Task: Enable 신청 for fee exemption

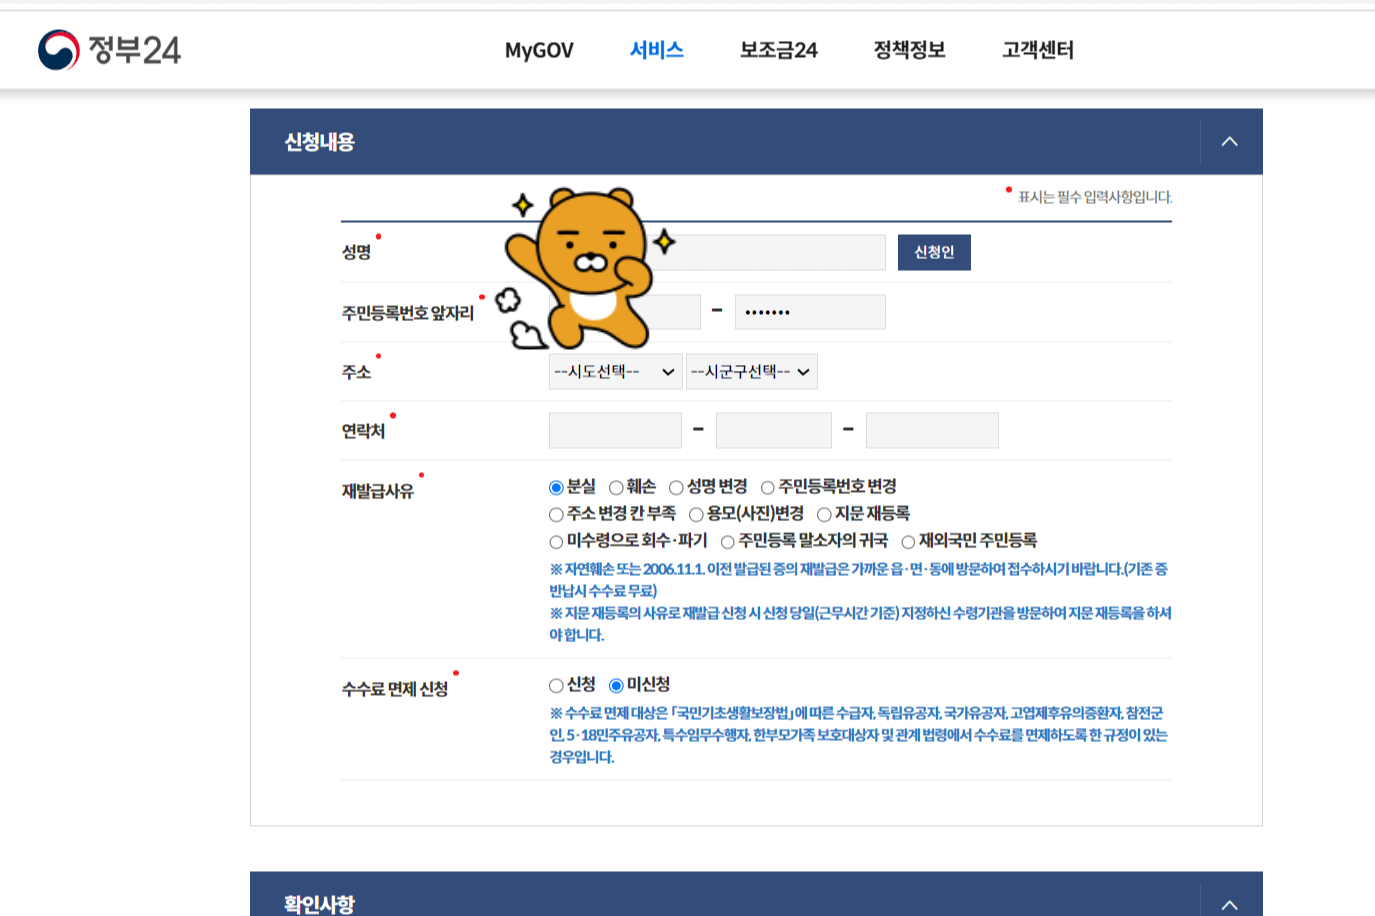Action: tap(554, 686)
